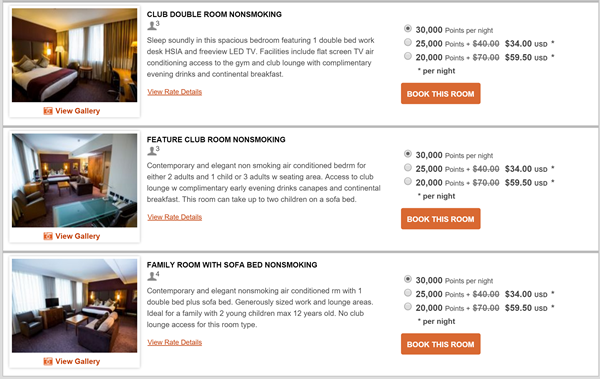The height and width of the screenshot is (379, 600).
Task: Open the Family Room photo thumbnail
Action: (x=74, y=305)
